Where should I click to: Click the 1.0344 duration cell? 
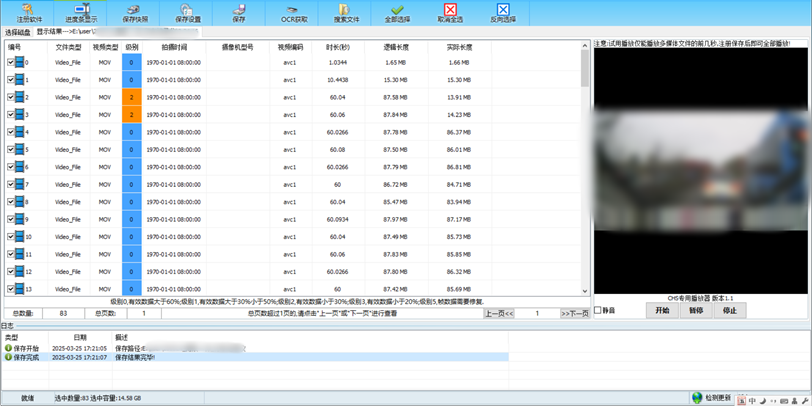(338, 62)
